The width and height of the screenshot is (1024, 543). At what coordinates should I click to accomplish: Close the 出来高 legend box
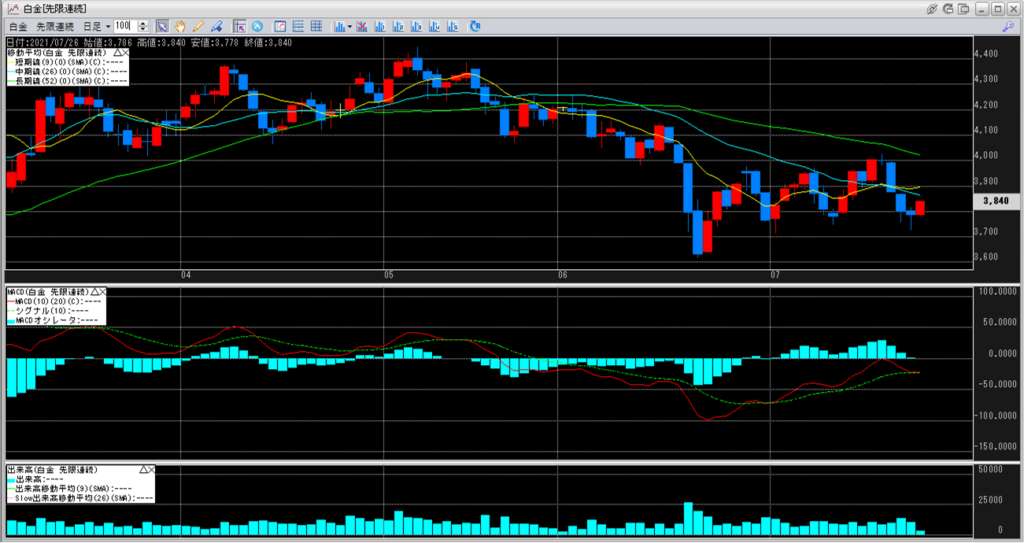coord(152,470)
